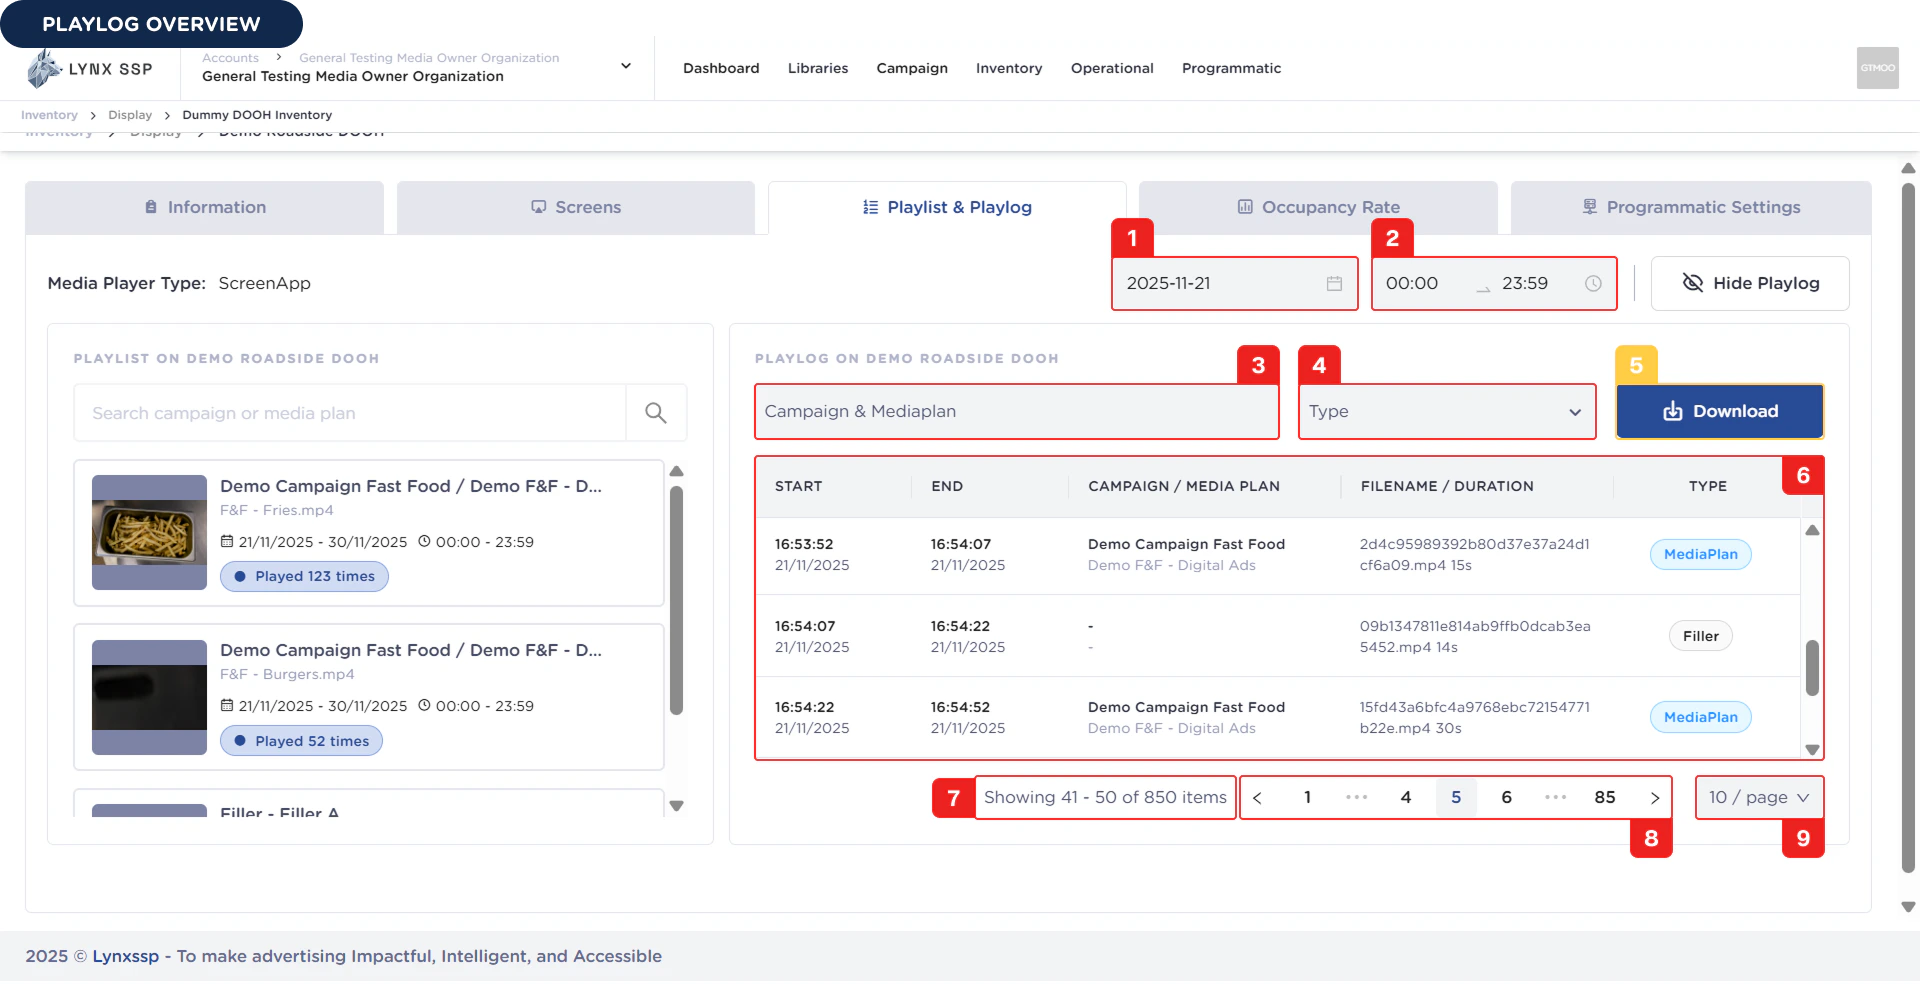This screenshot has width=1920, height=984.
Task: Click filename 2d4c95989...cf6a09.mp4 15s cell
Action: [x=1474, y=555]
